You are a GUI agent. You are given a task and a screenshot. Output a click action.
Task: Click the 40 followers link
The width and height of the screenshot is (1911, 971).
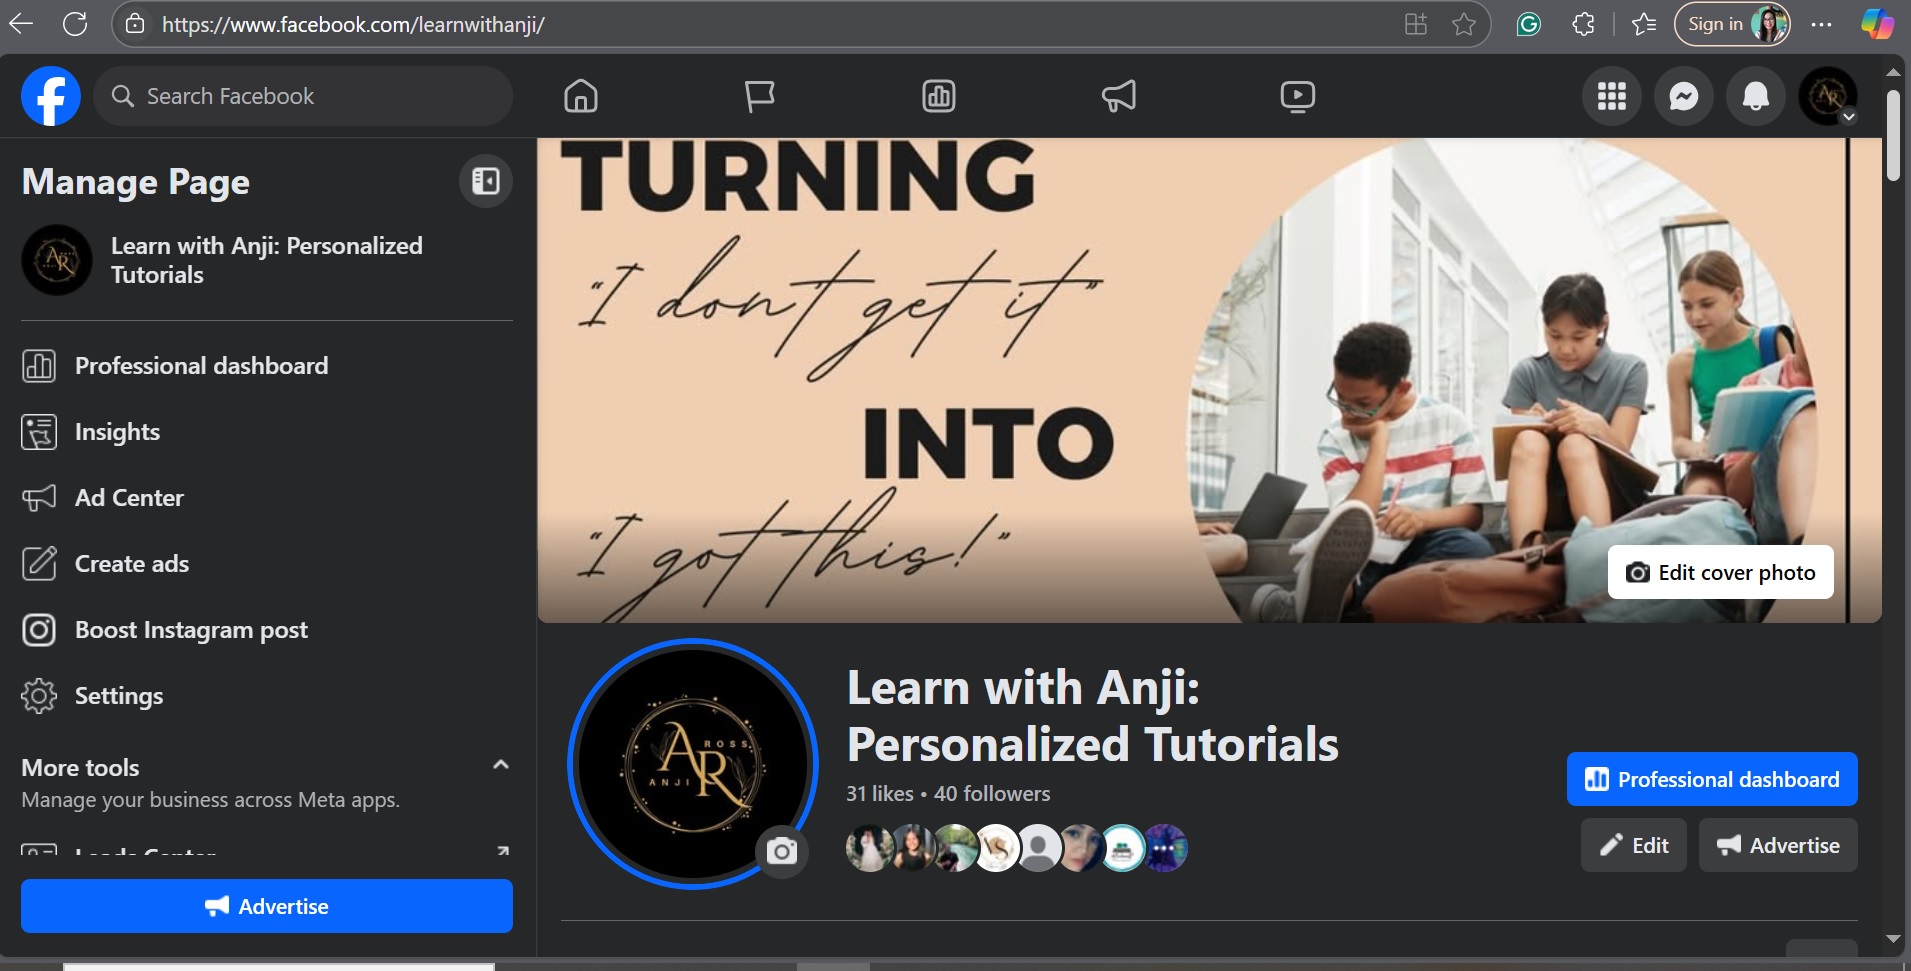click(992, 794)
